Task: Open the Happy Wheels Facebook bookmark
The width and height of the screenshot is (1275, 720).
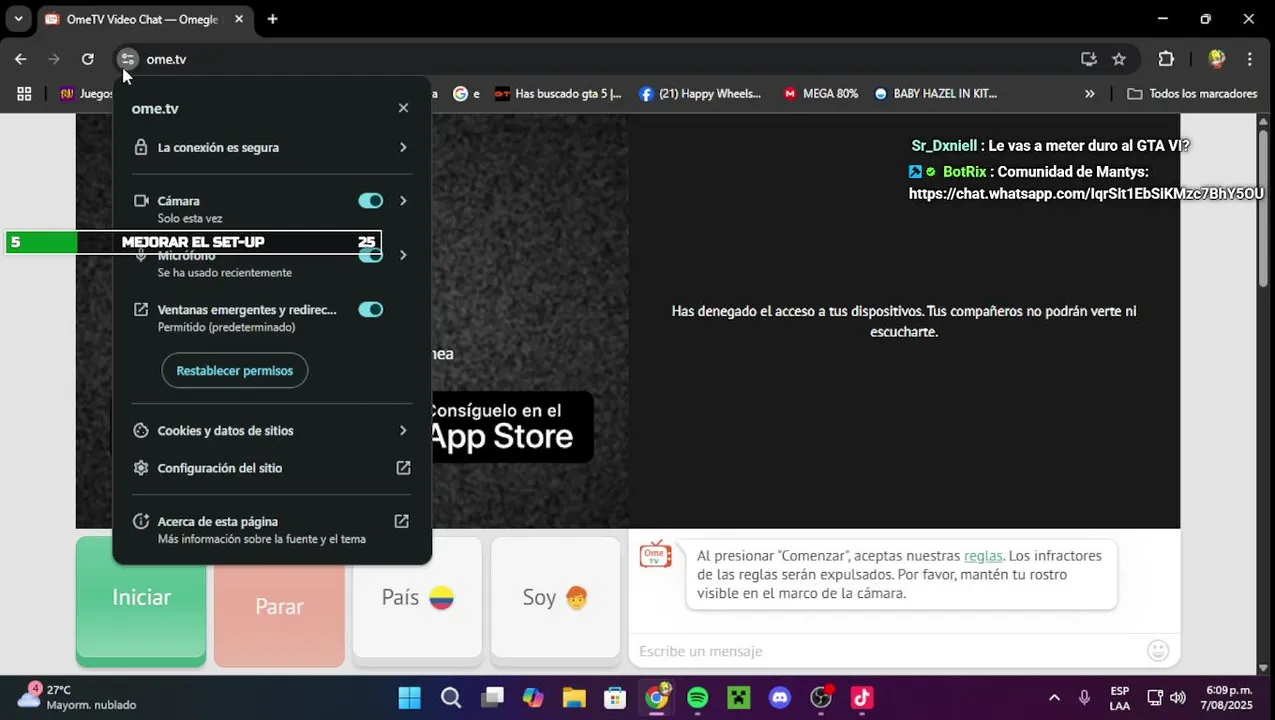Action: [x=700, y=94]
